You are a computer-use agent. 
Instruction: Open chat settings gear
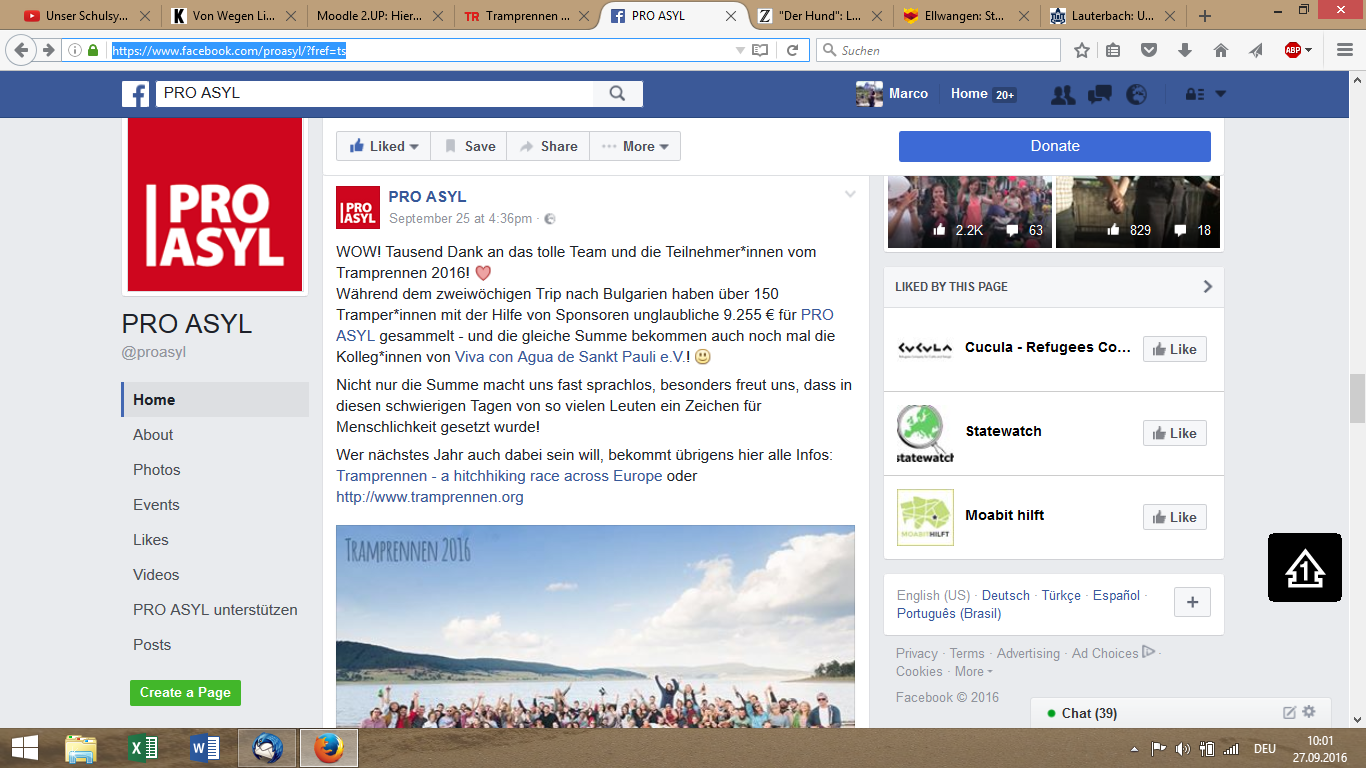coord(1309,713)
